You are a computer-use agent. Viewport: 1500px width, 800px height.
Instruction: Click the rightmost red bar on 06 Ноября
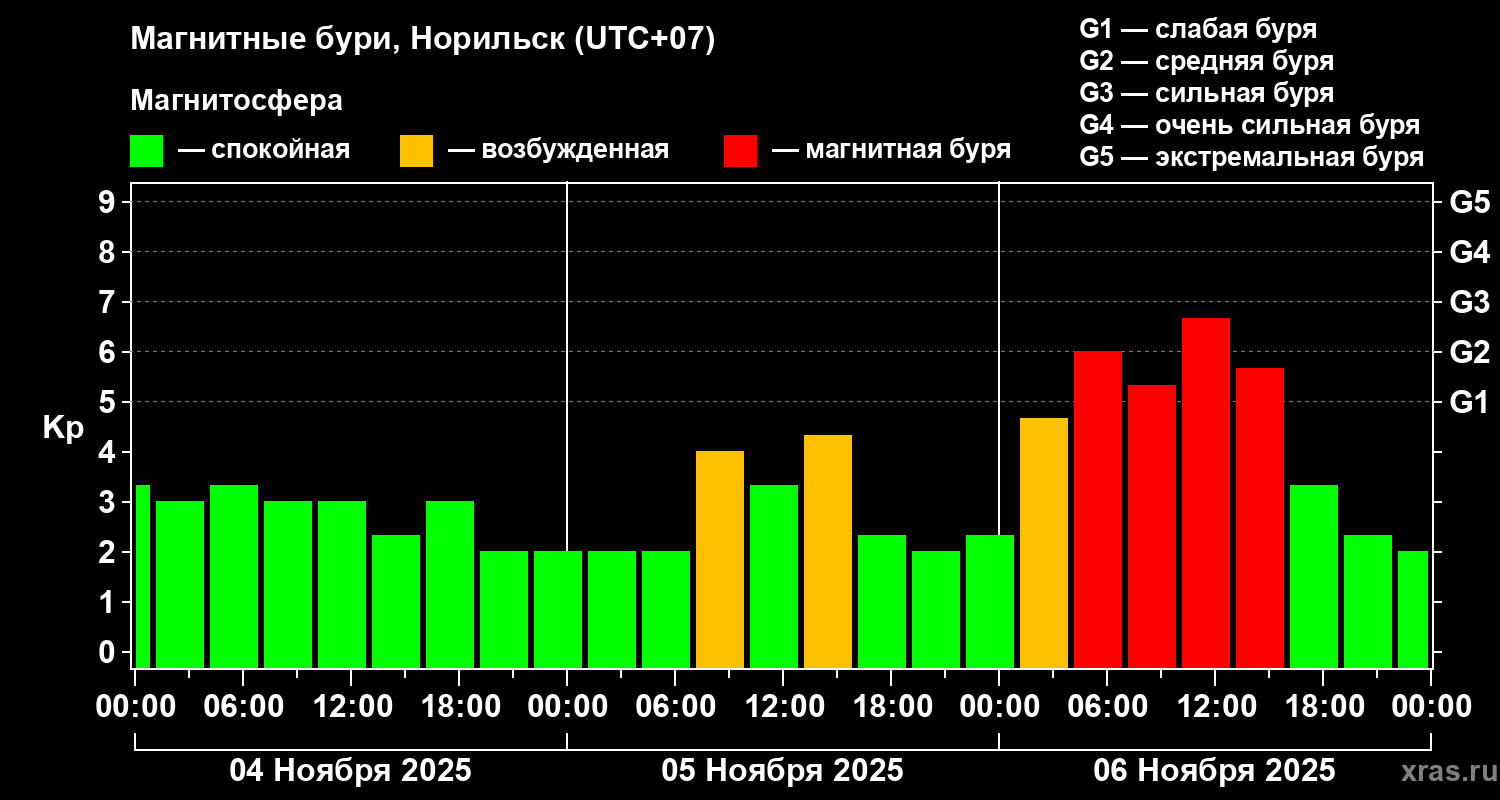click(1260, 518)
